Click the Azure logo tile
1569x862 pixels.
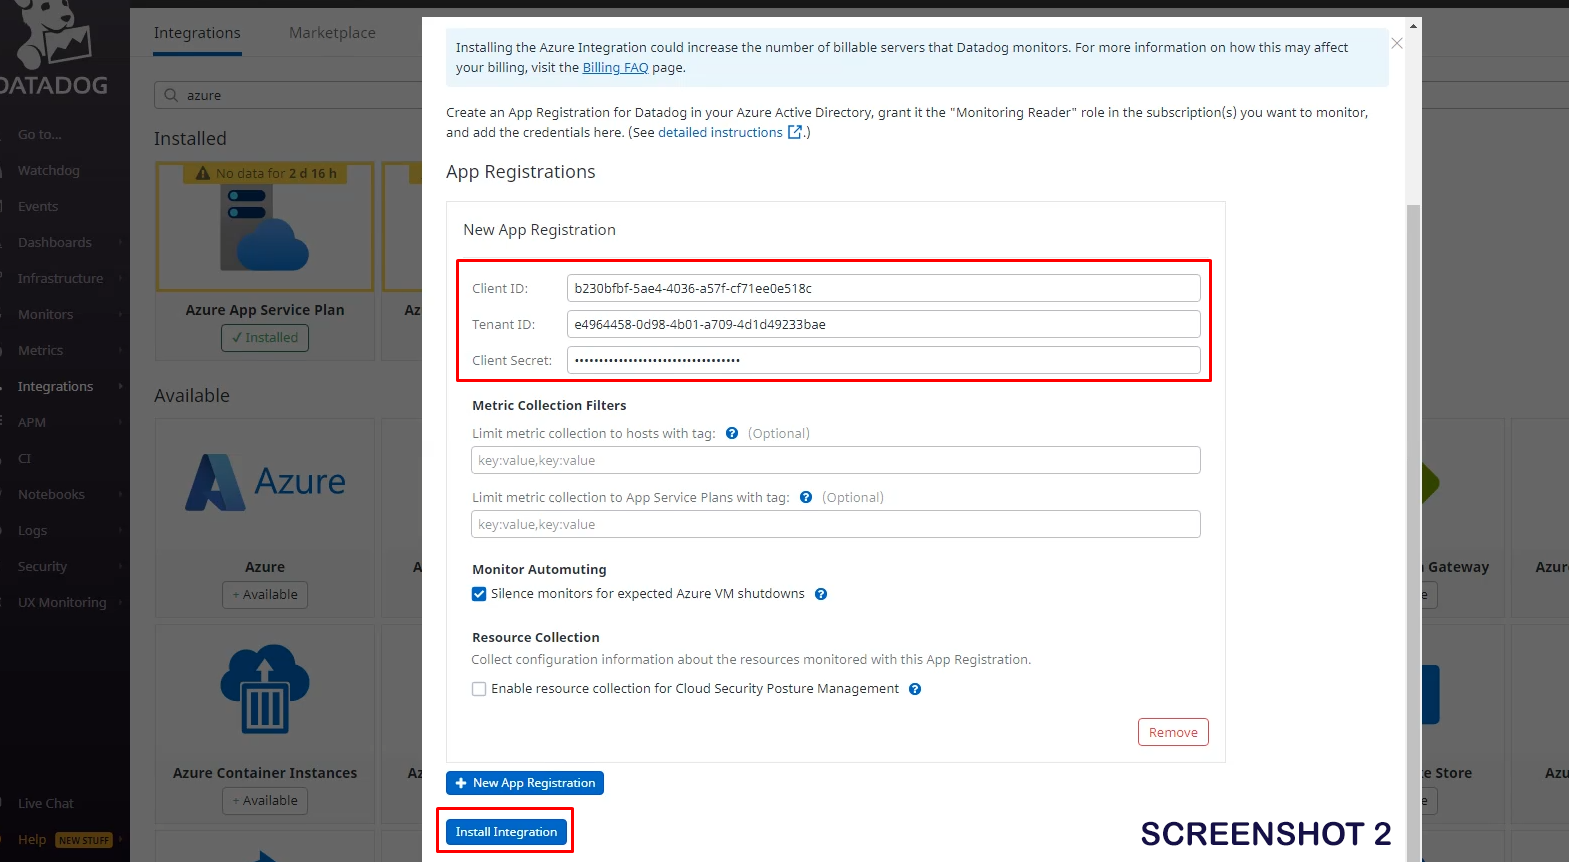pyautogui.click(x=265, y=483)
